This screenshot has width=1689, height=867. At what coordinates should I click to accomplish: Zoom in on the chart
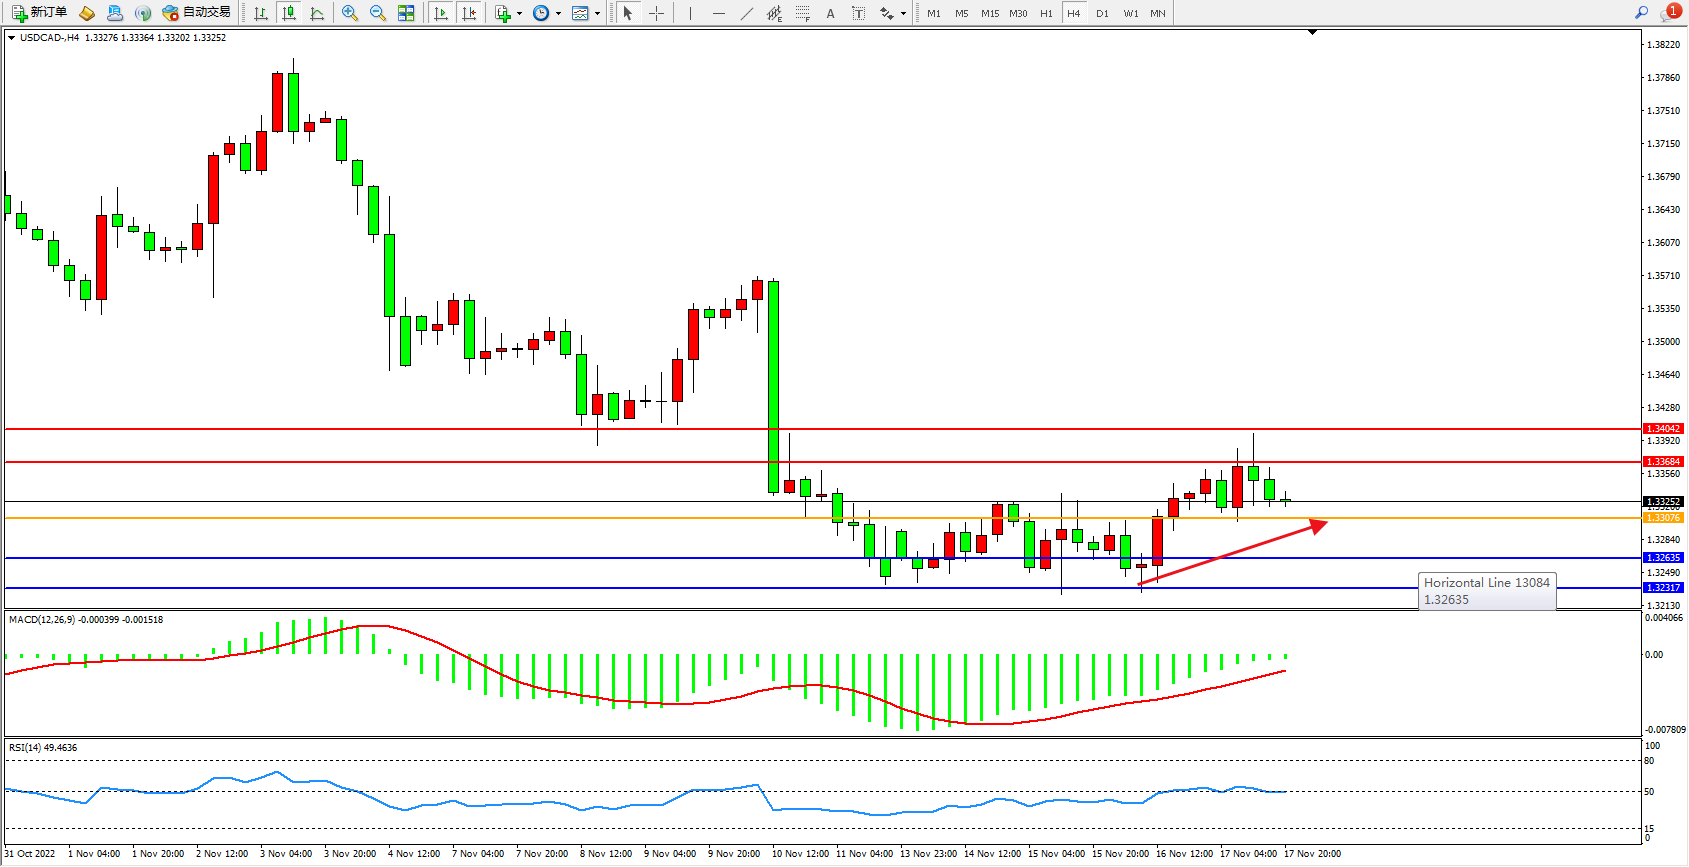[349, 13]
